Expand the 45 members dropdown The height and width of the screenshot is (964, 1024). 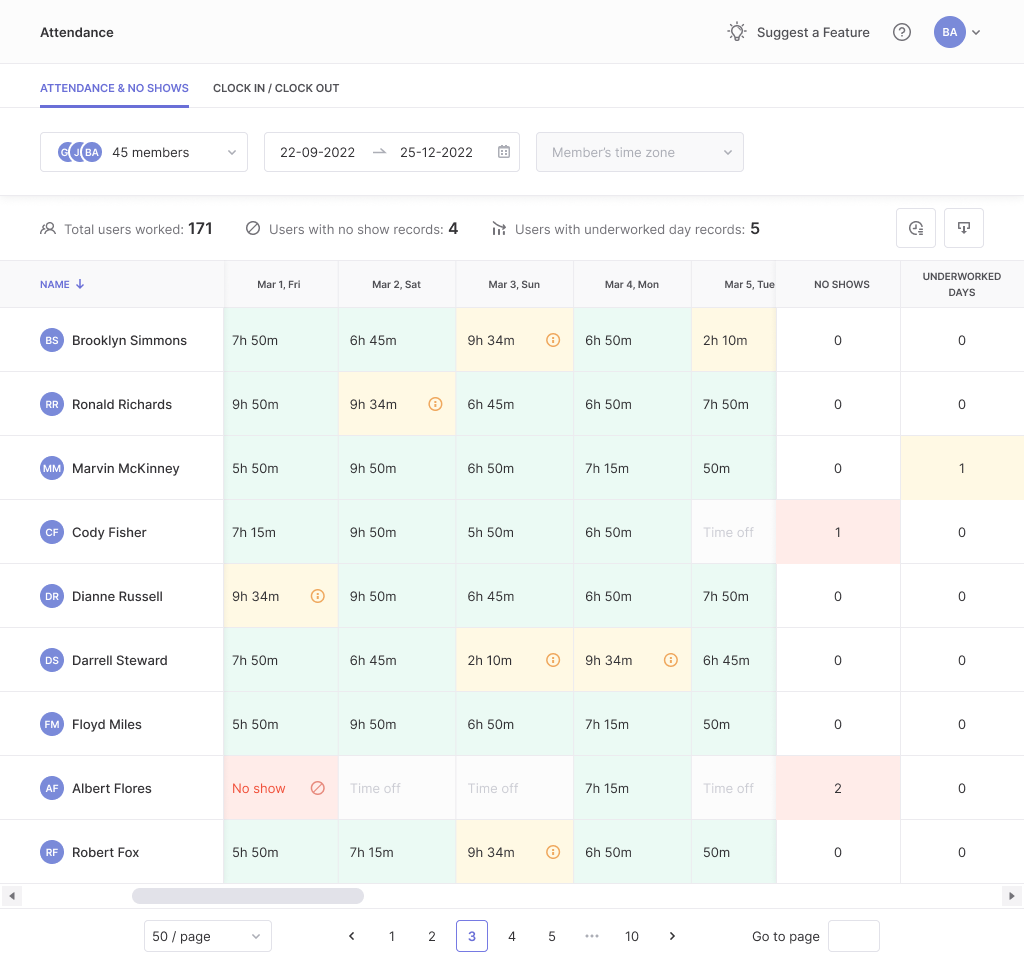coord(144,152)
